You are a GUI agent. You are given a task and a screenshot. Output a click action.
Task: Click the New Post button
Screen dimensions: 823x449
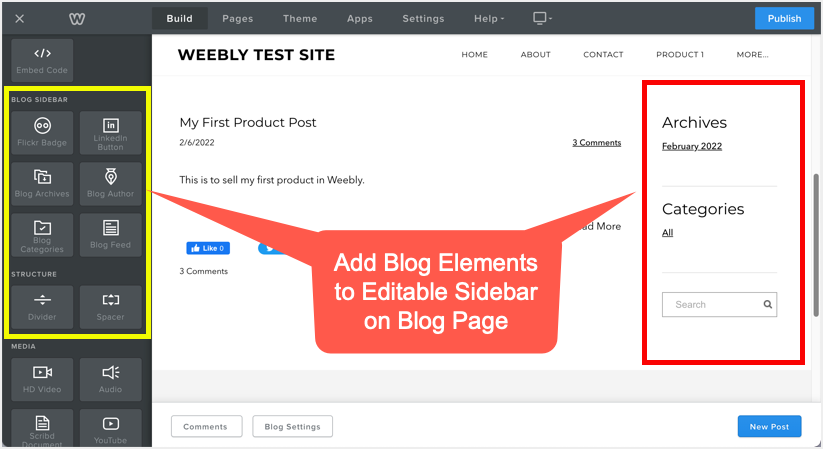point(770,427)
